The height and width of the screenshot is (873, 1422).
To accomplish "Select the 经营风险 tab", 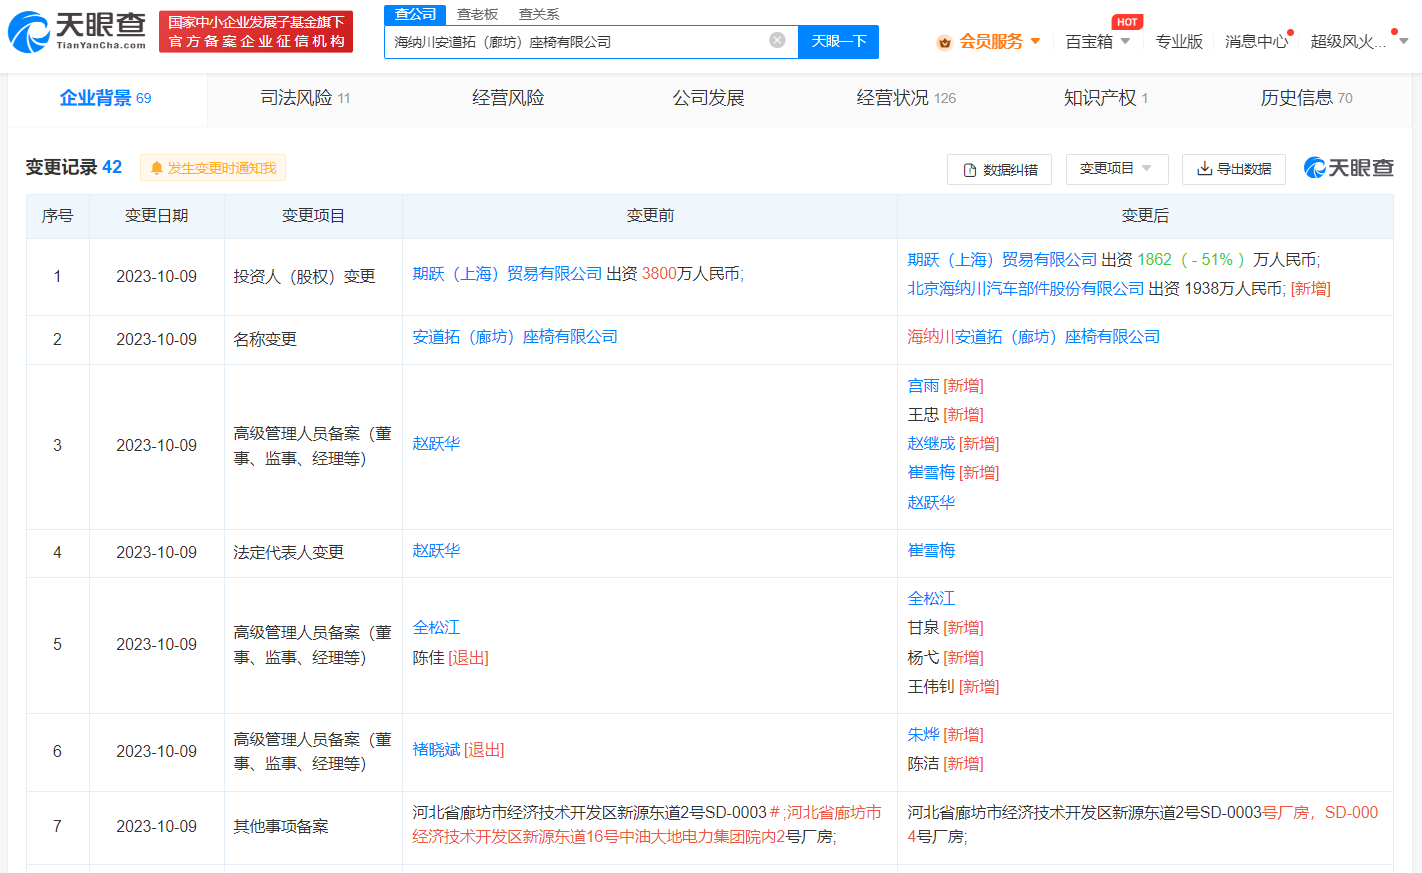I will 508,98.
